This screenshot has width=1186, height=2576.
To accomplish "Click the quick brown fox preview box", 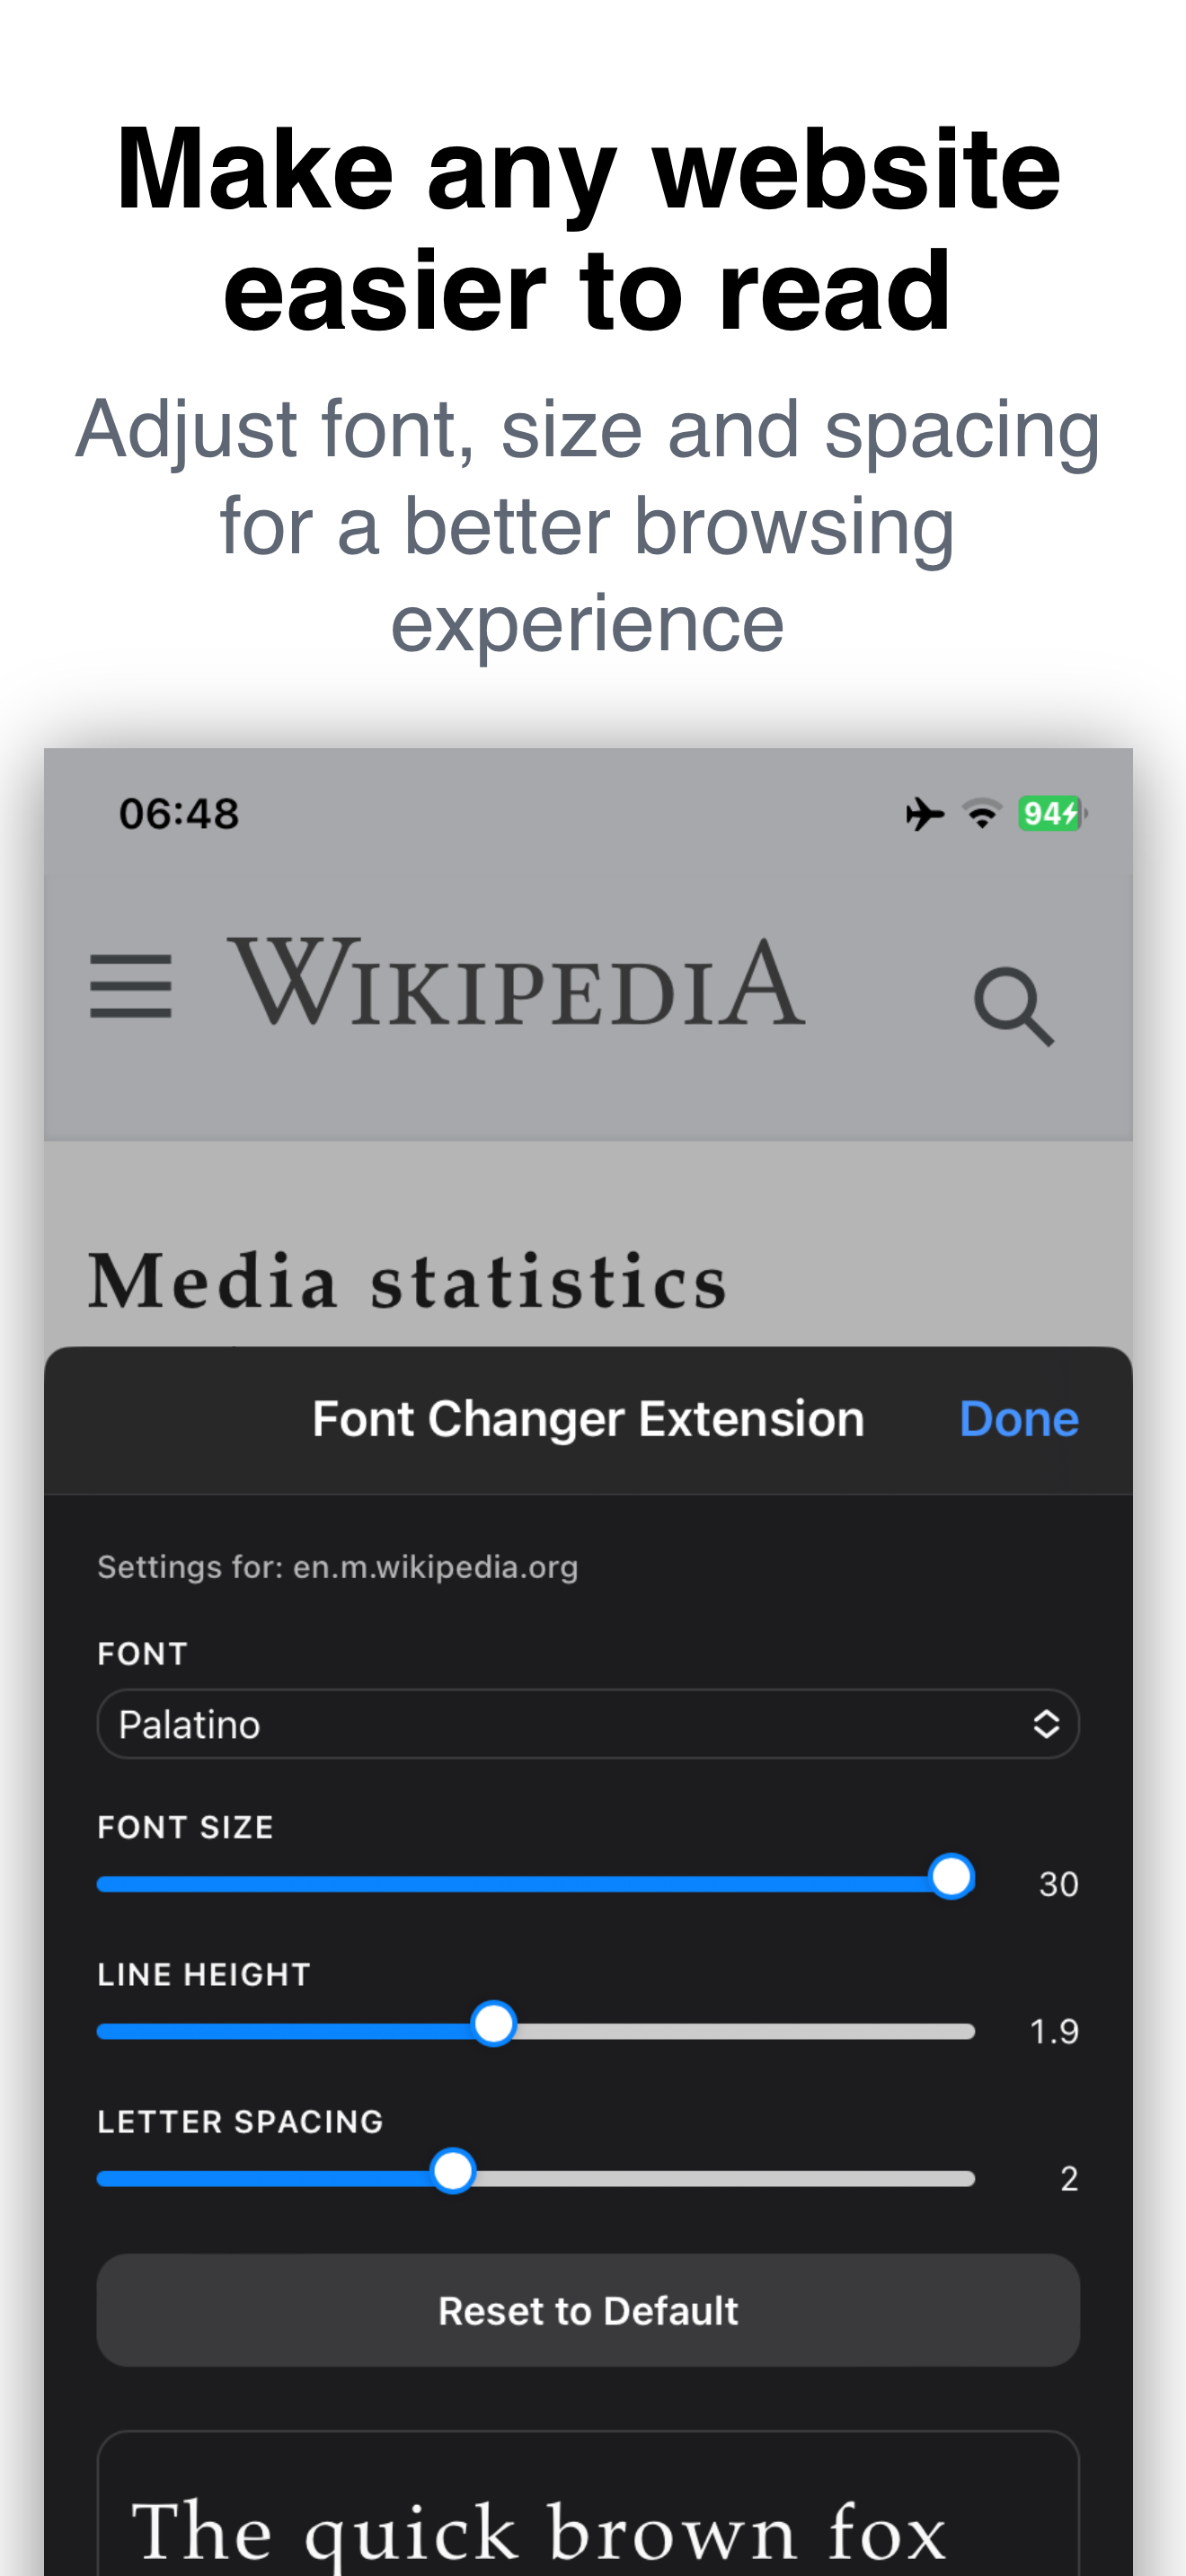I will click(x=588, y=2503).
